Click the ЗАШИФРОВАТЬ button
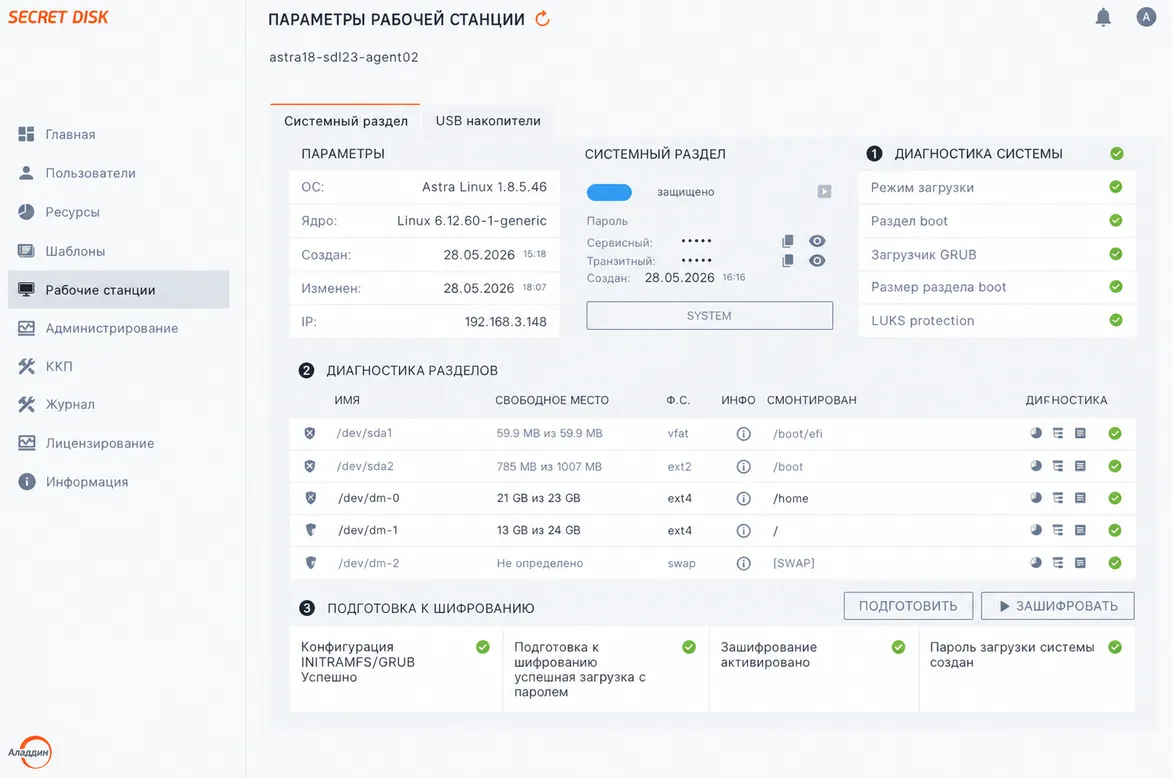This screenshot has width=1172, height=778. pos(1058,606)
